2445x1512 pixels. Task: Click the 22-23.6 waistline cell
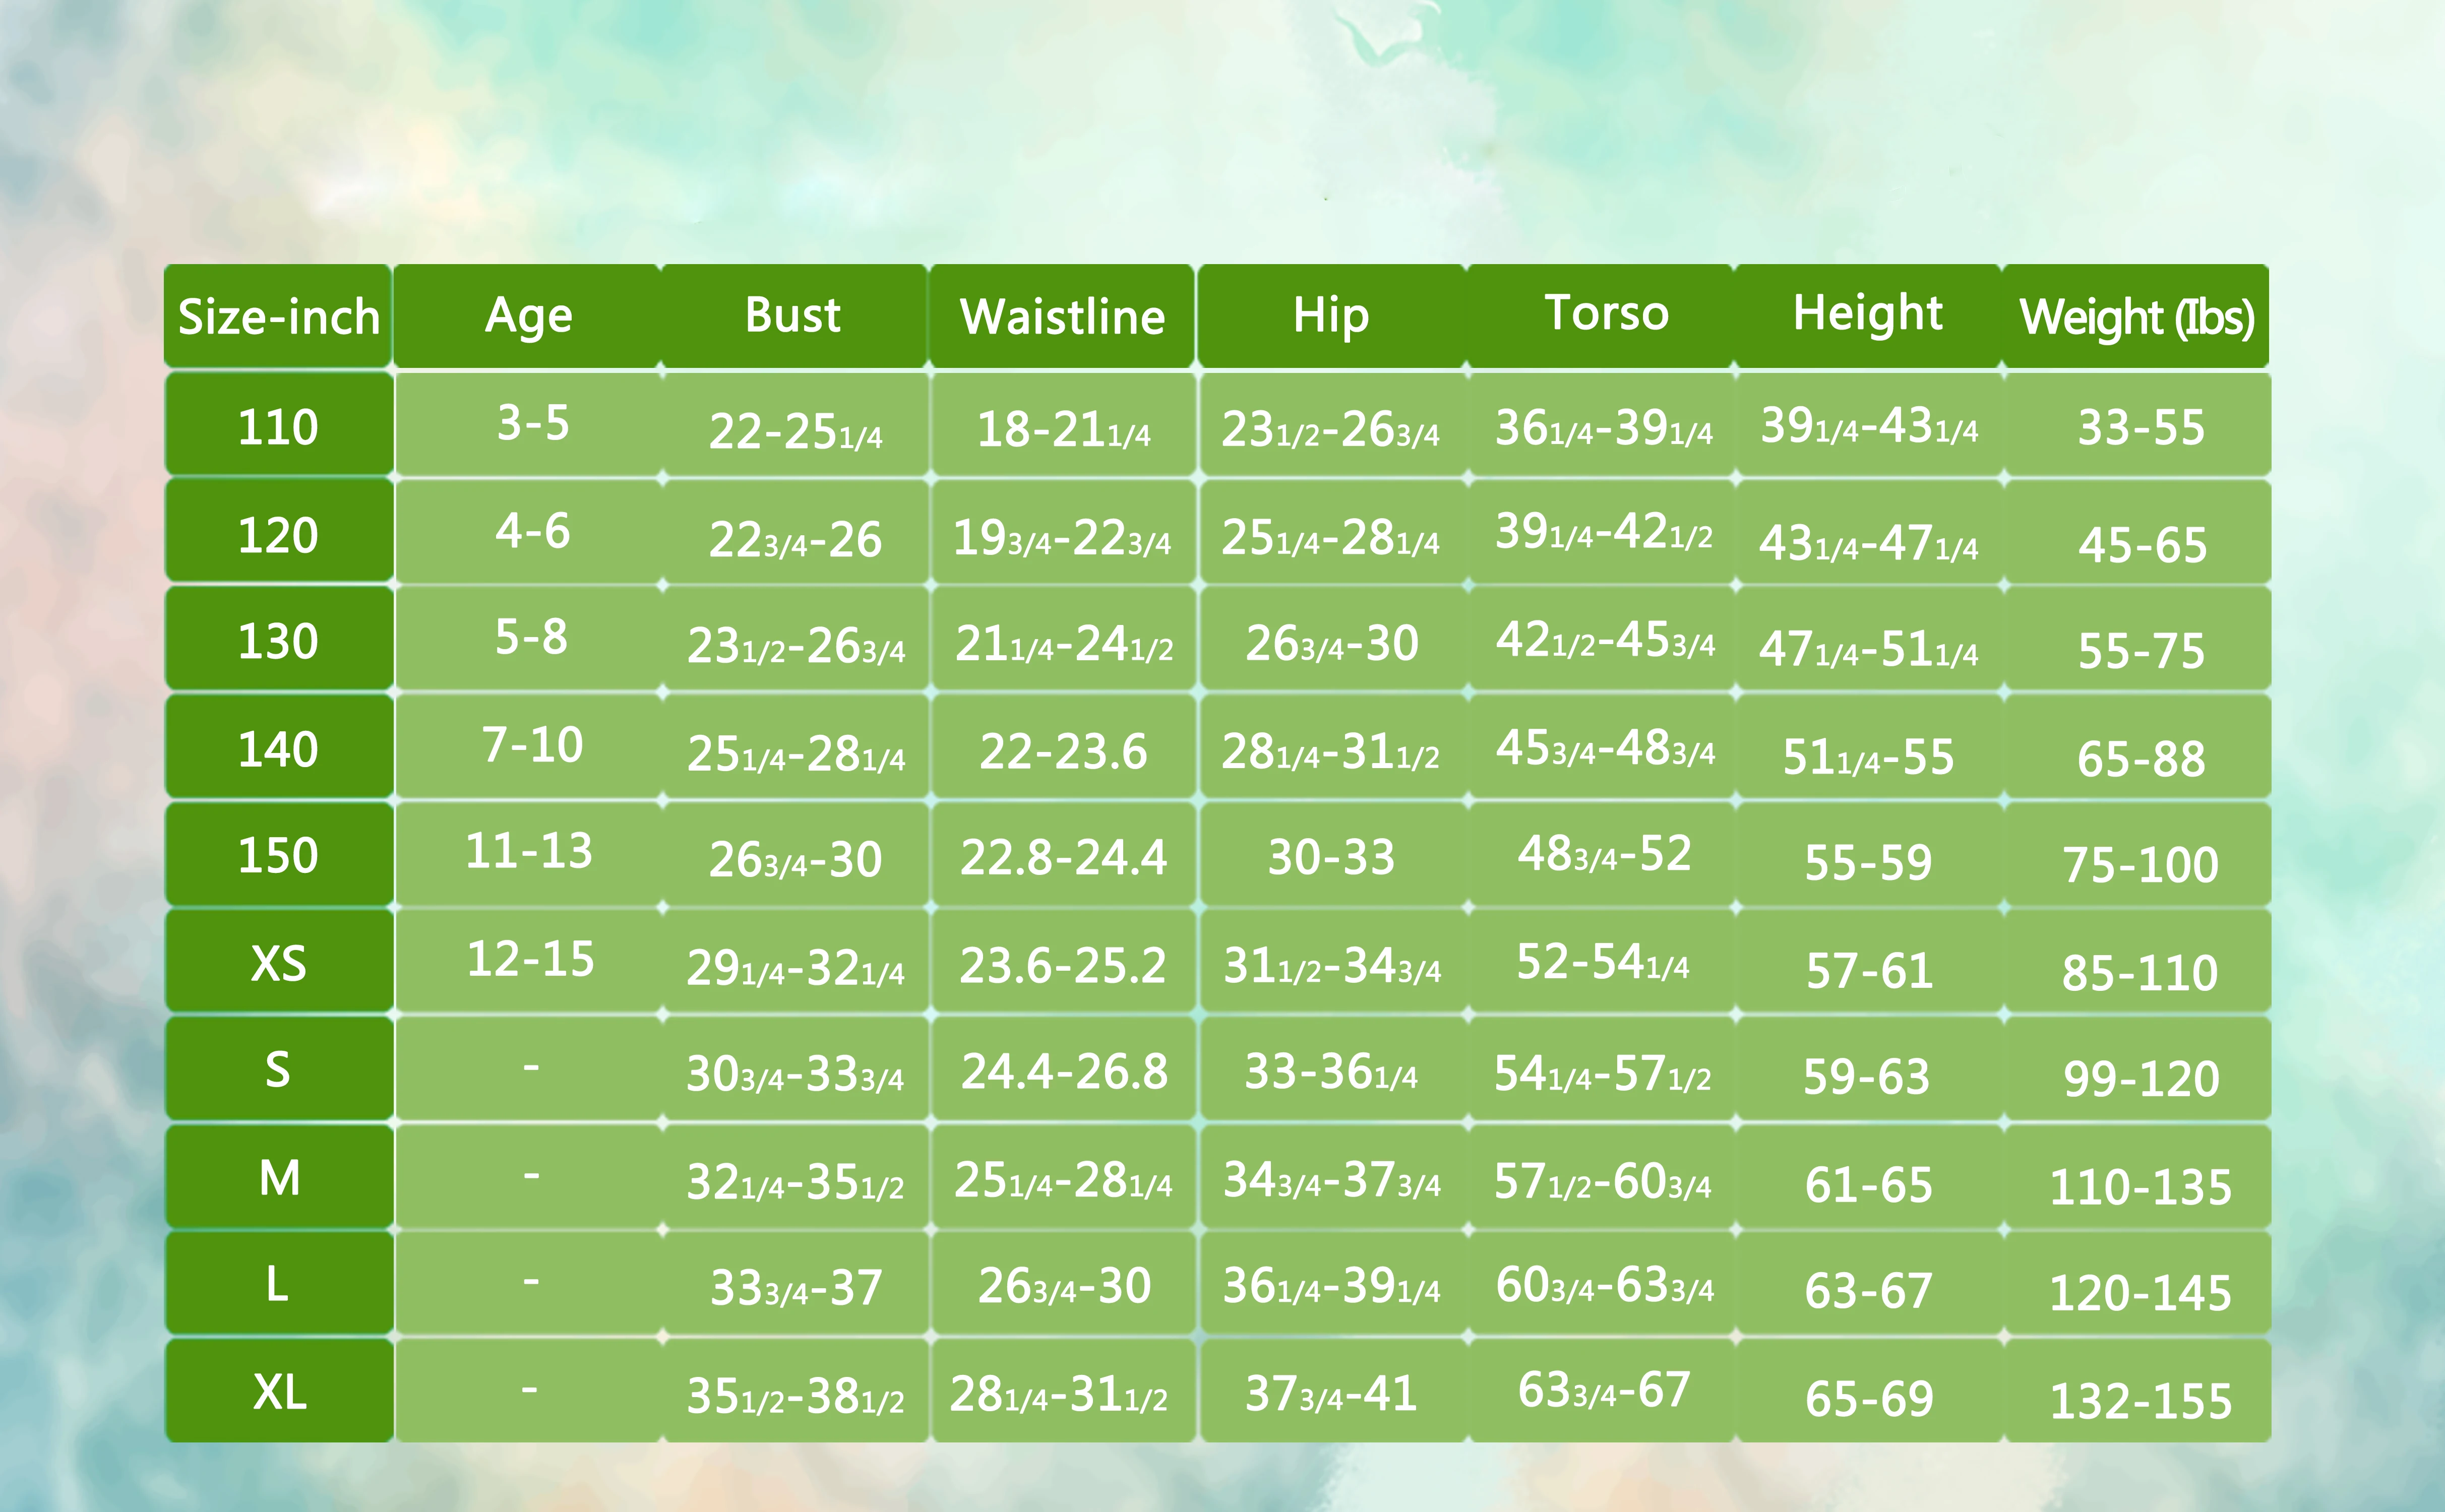1063,751
